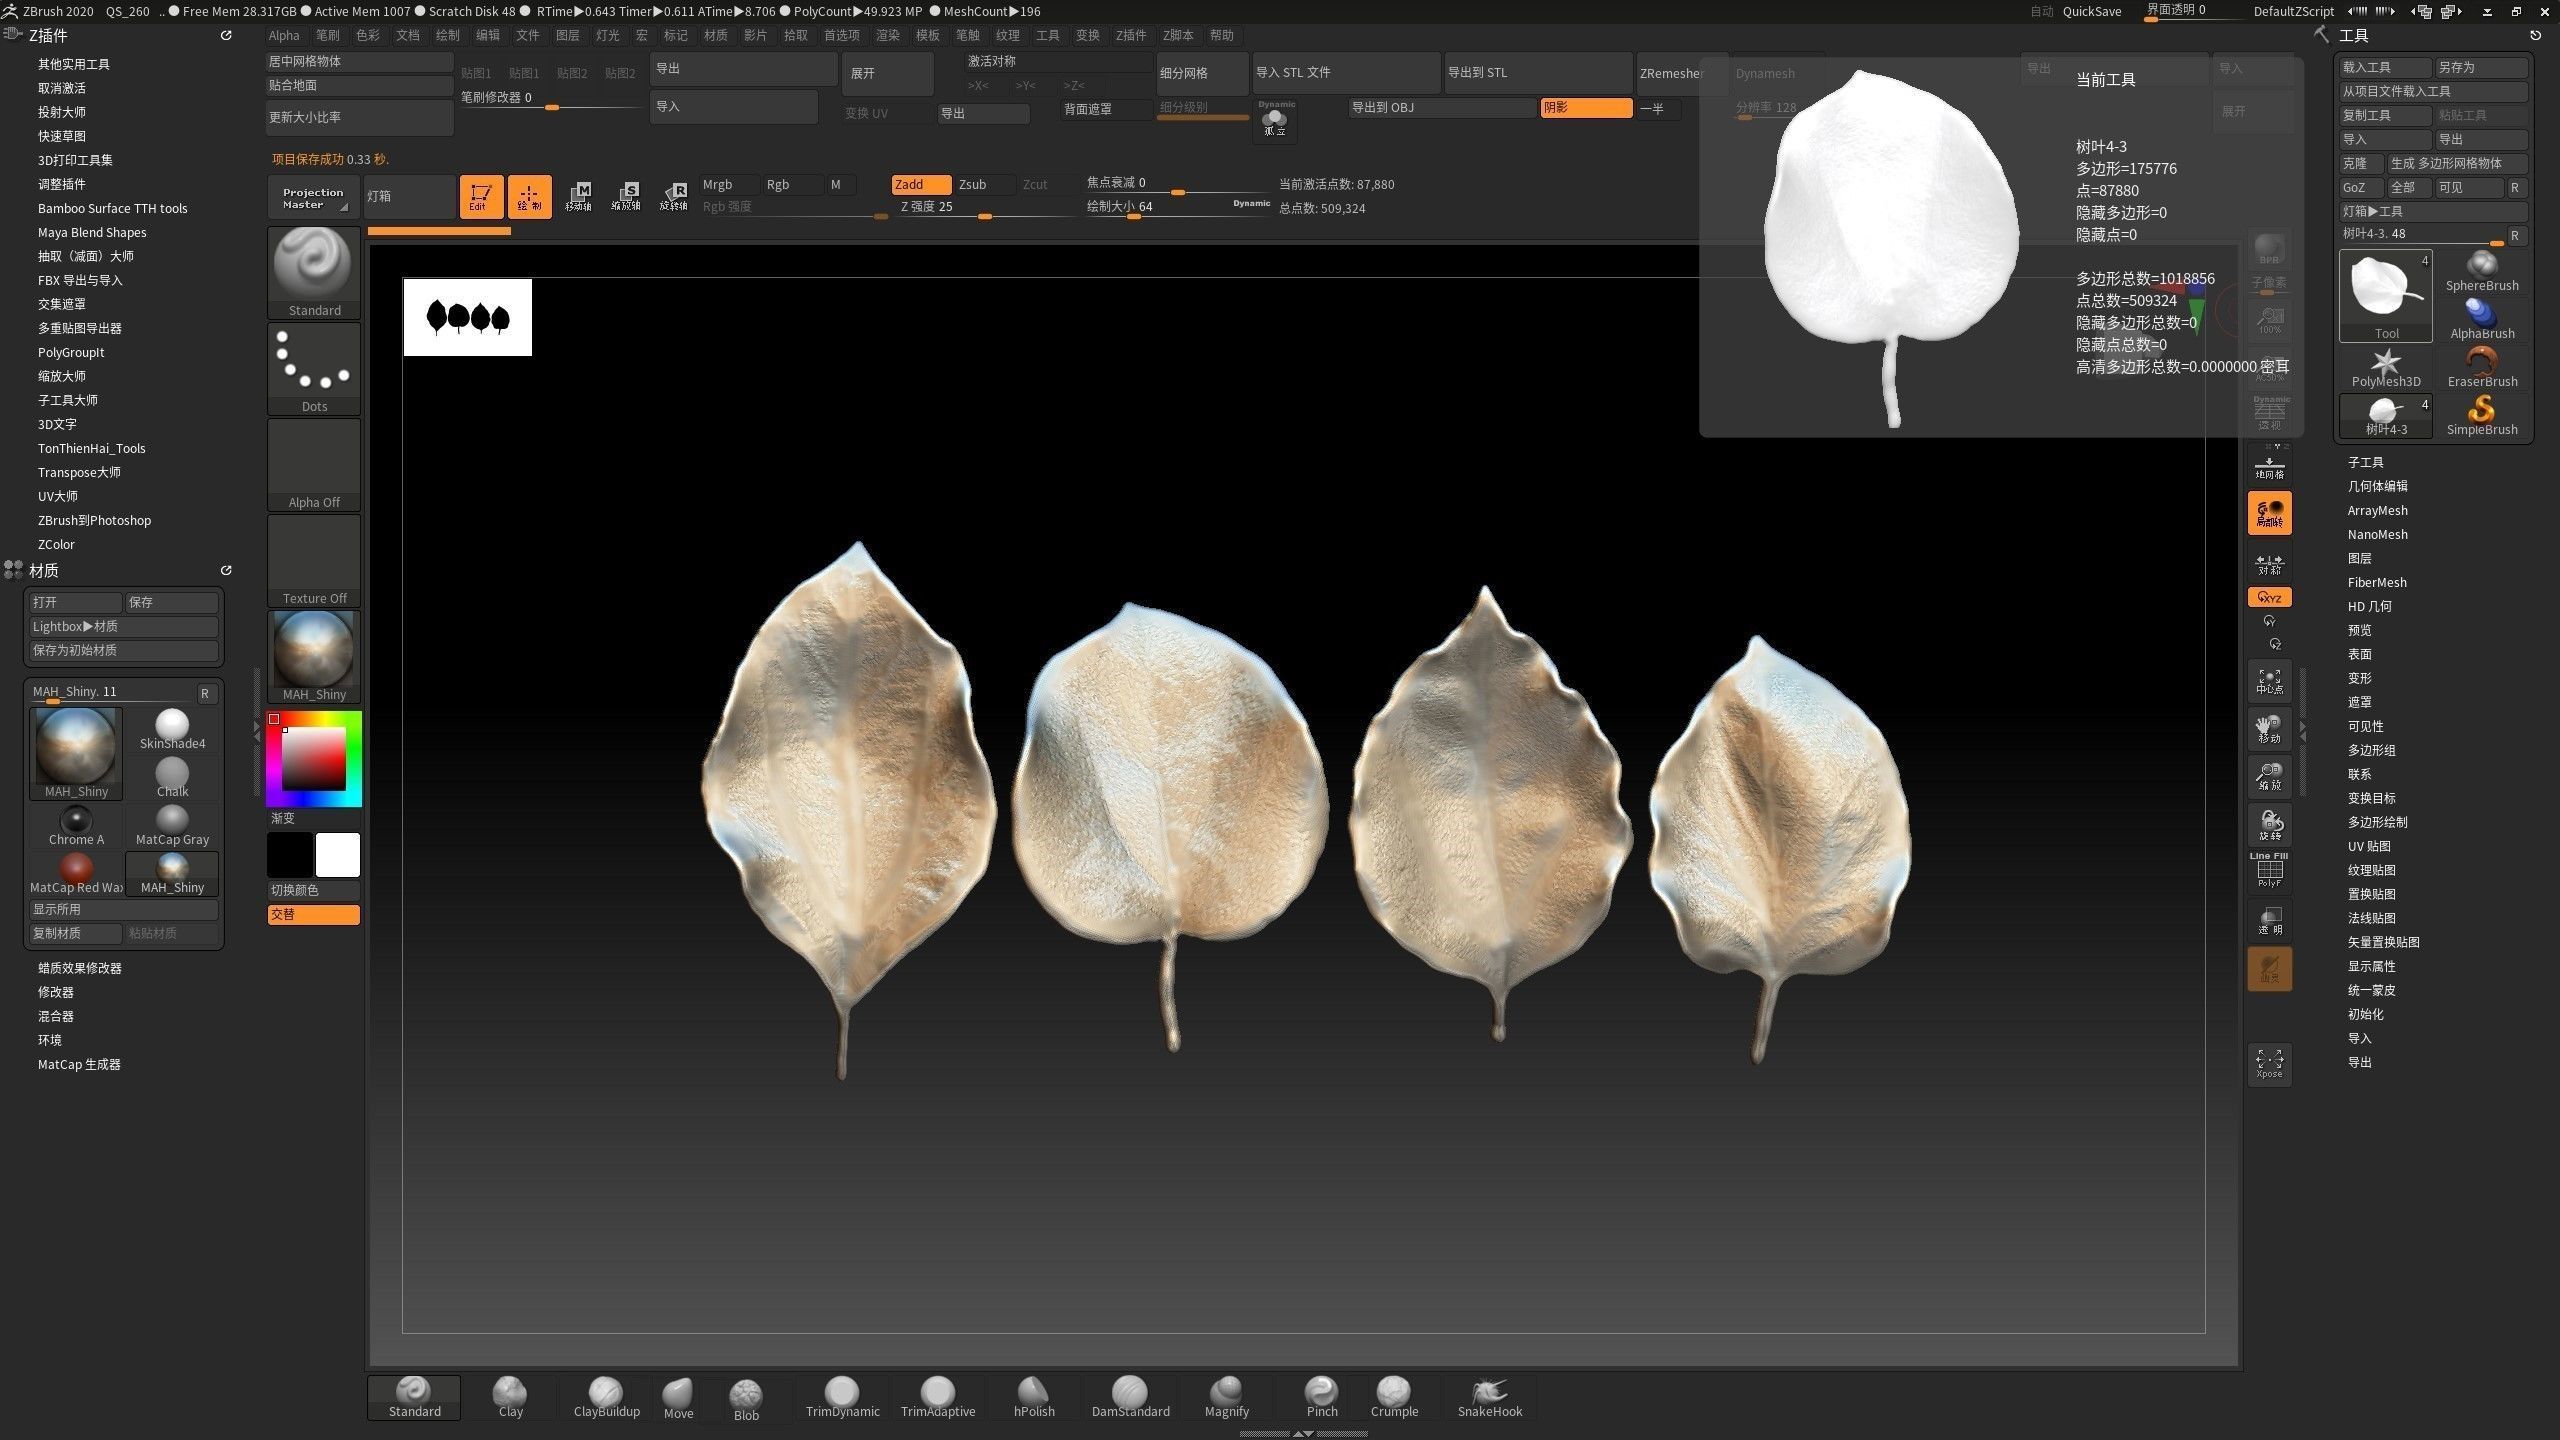Click the 缩放 scale gyro icon on right shelf

point(2269,776)
